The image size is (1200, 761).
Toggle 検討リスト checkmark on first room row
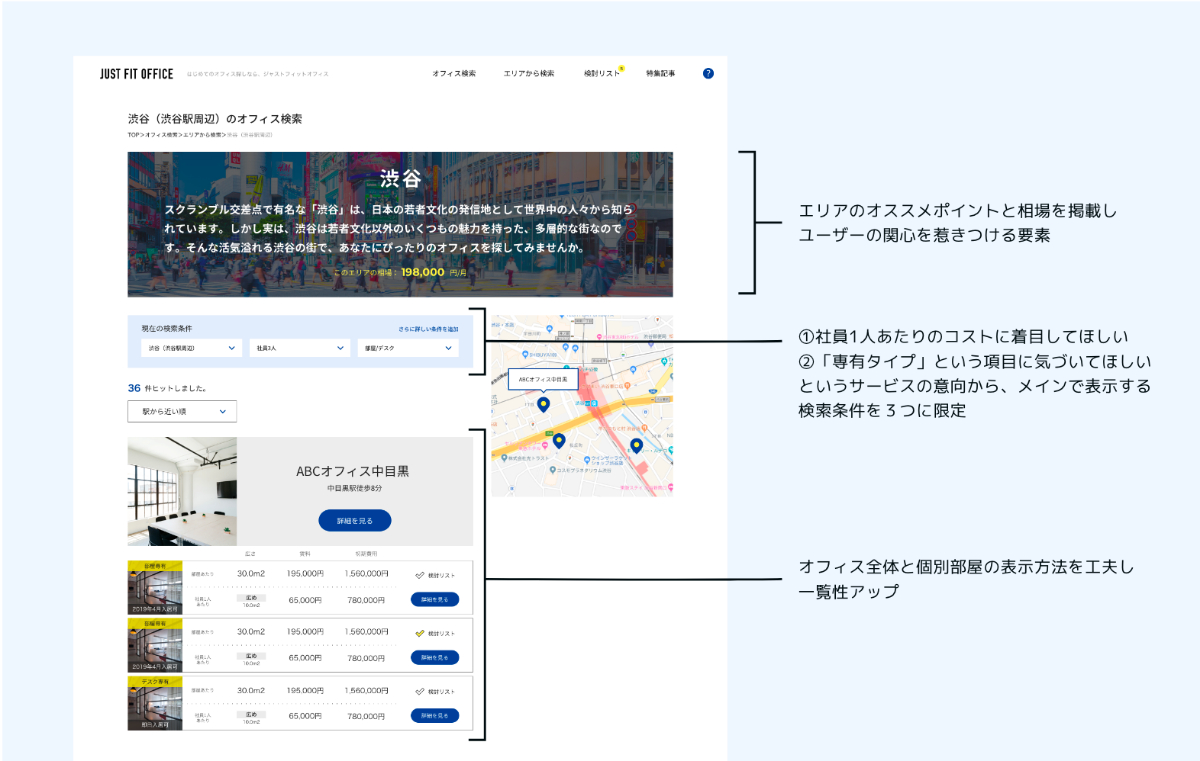coord(420,576)
